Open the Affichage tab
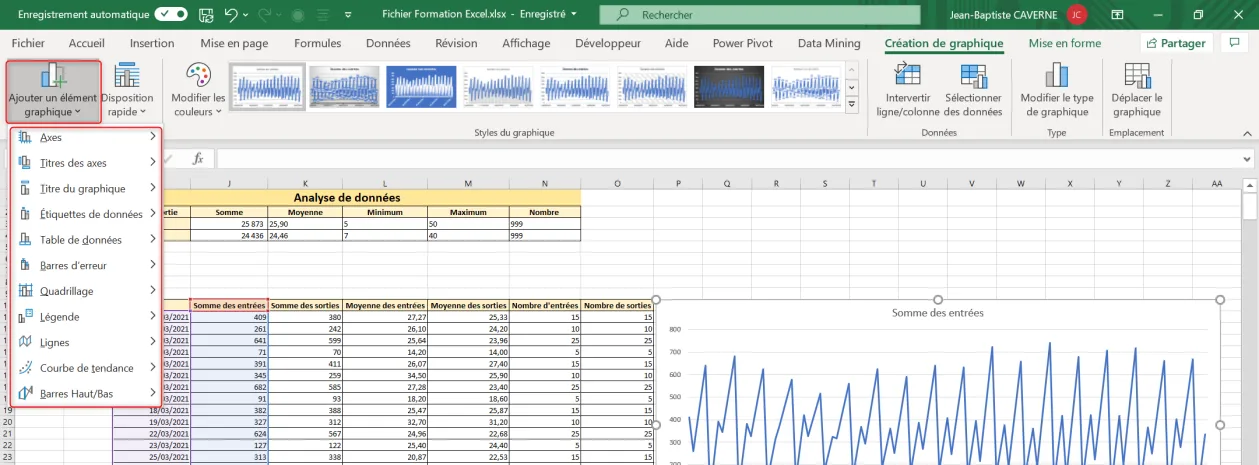This screenshot has width=1259, height=465. point(526,43)
